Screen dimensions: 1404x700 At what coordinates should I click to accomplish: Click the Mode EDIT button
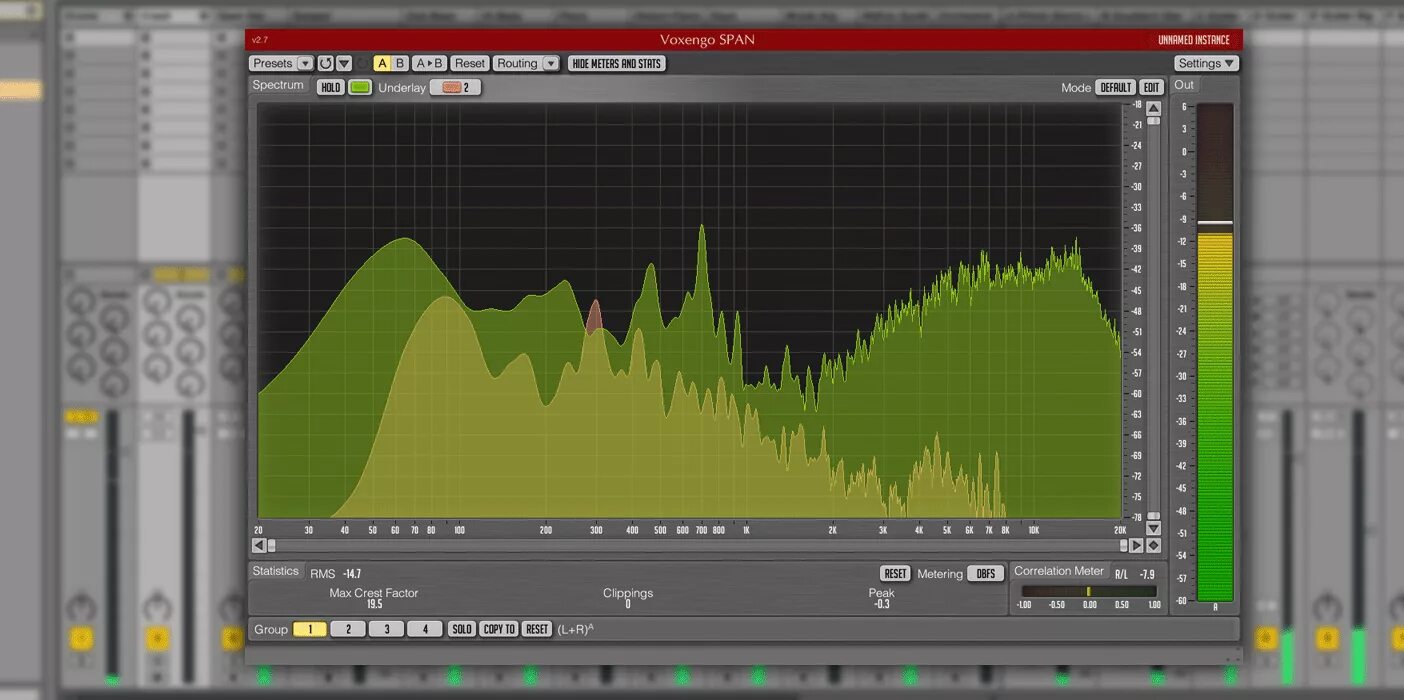[x=1152, y=87]
